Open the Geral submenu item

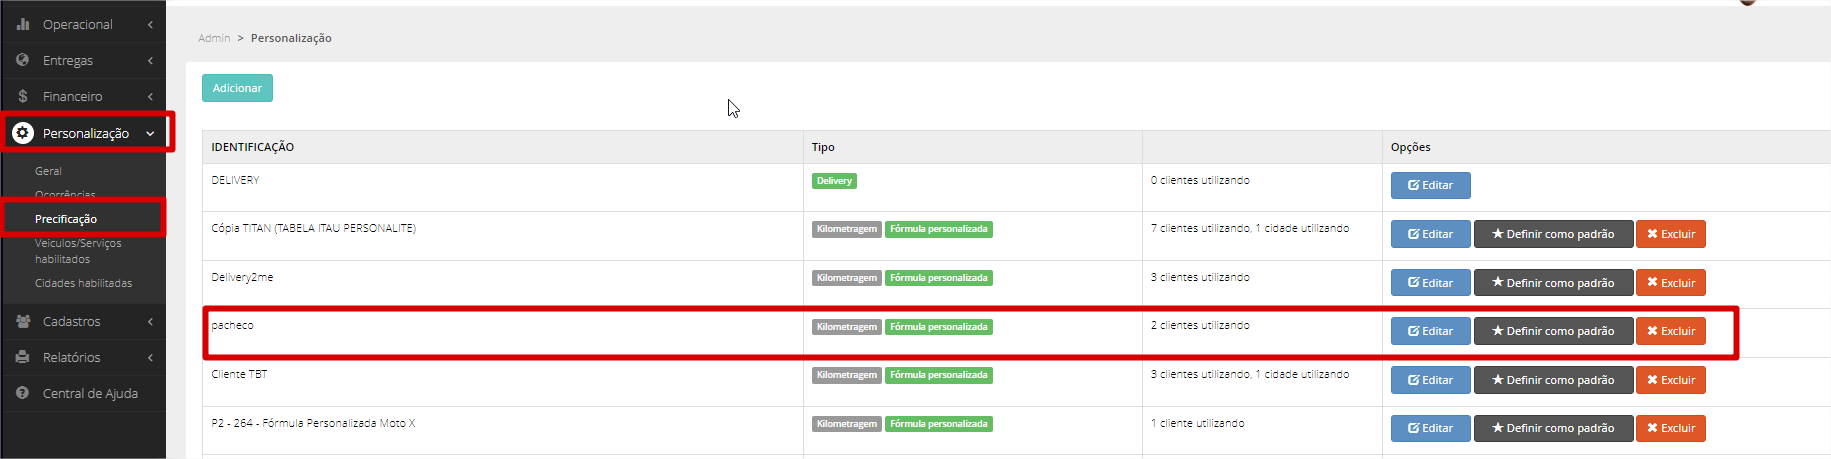[48, 171]
